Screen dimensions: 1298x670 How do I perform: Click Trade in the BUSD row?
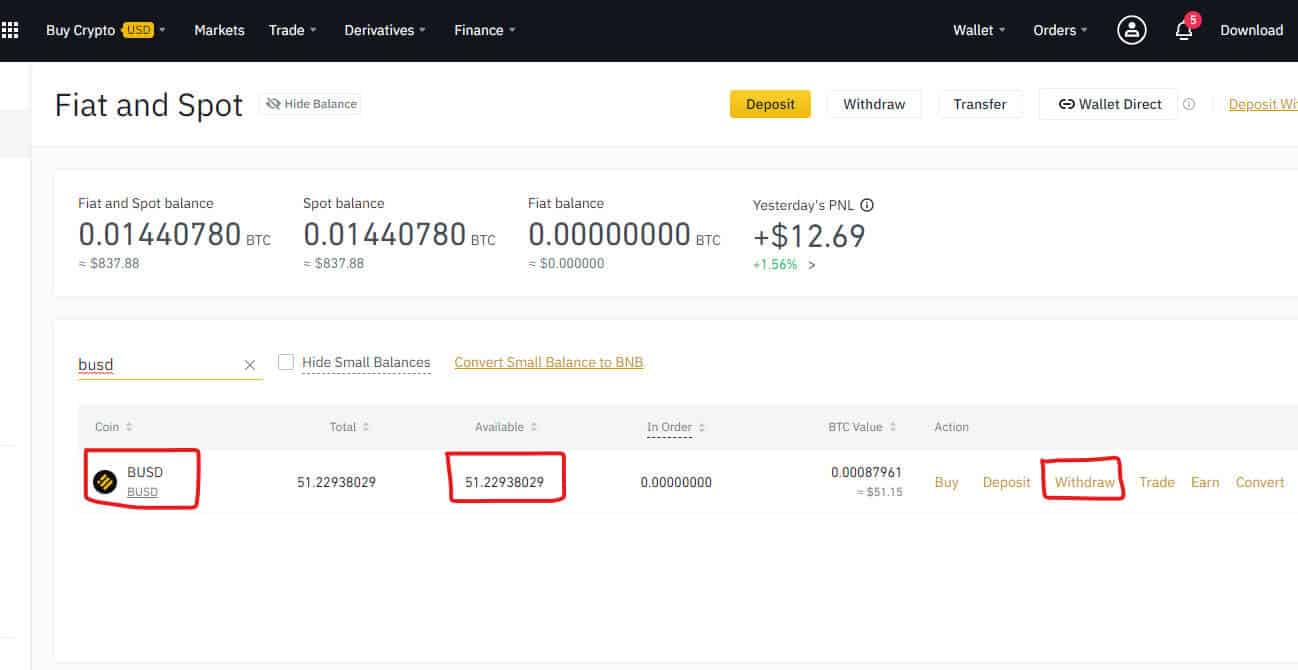1157,482
